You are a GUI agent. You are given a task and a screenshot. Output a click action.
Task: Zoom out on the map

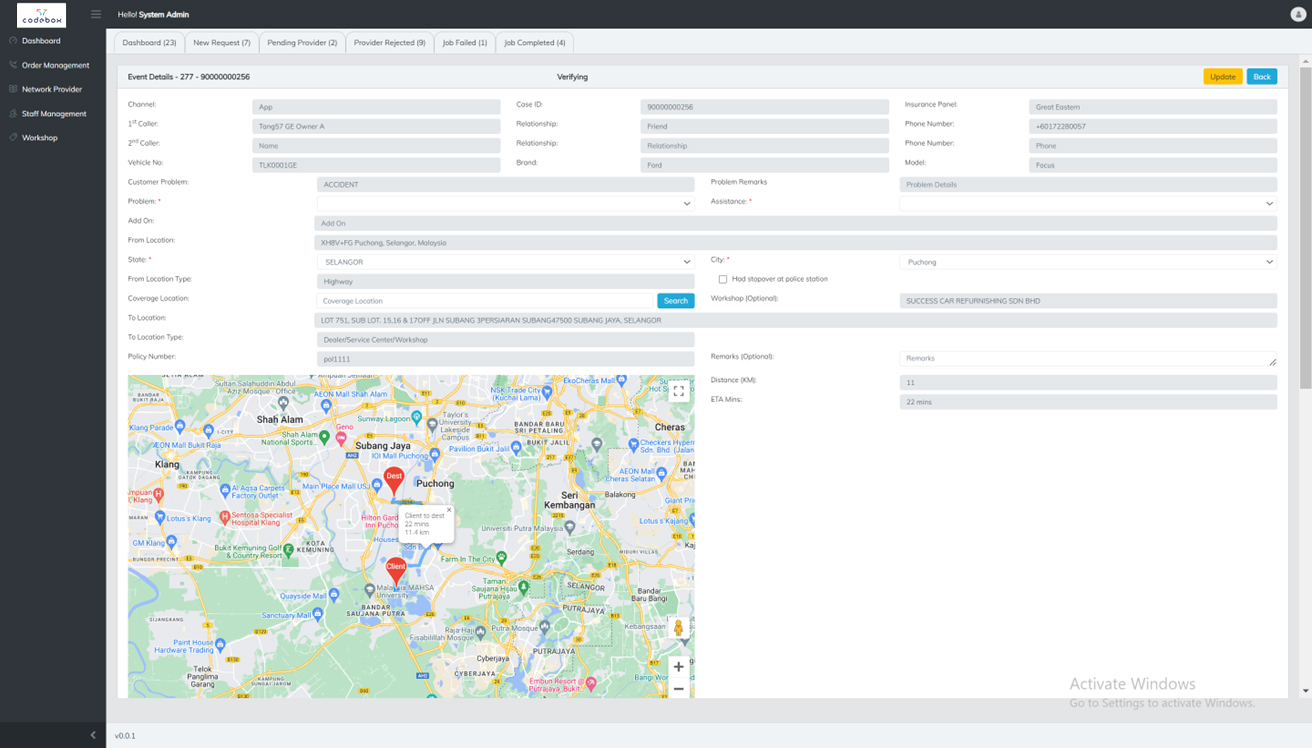[678, 689]
